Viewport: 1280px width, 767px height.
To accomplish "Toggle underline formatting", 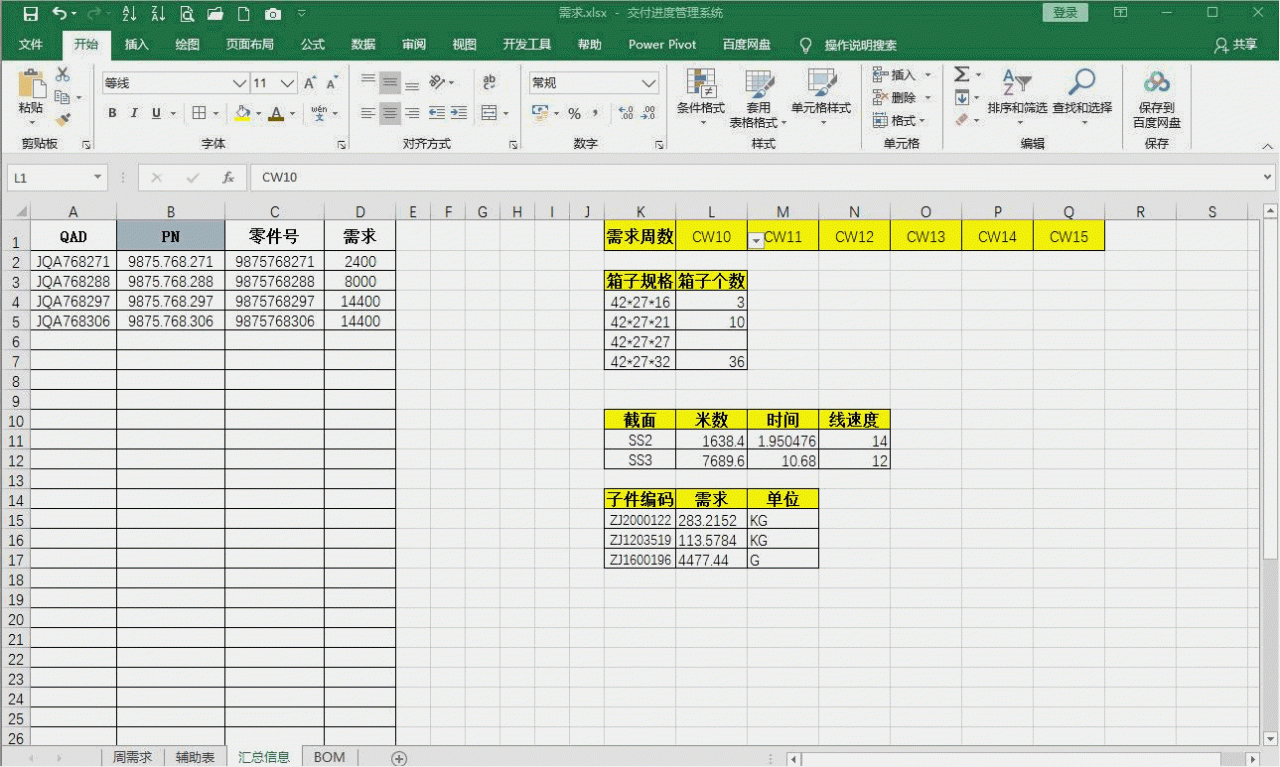I will click(x=157, y=113).
